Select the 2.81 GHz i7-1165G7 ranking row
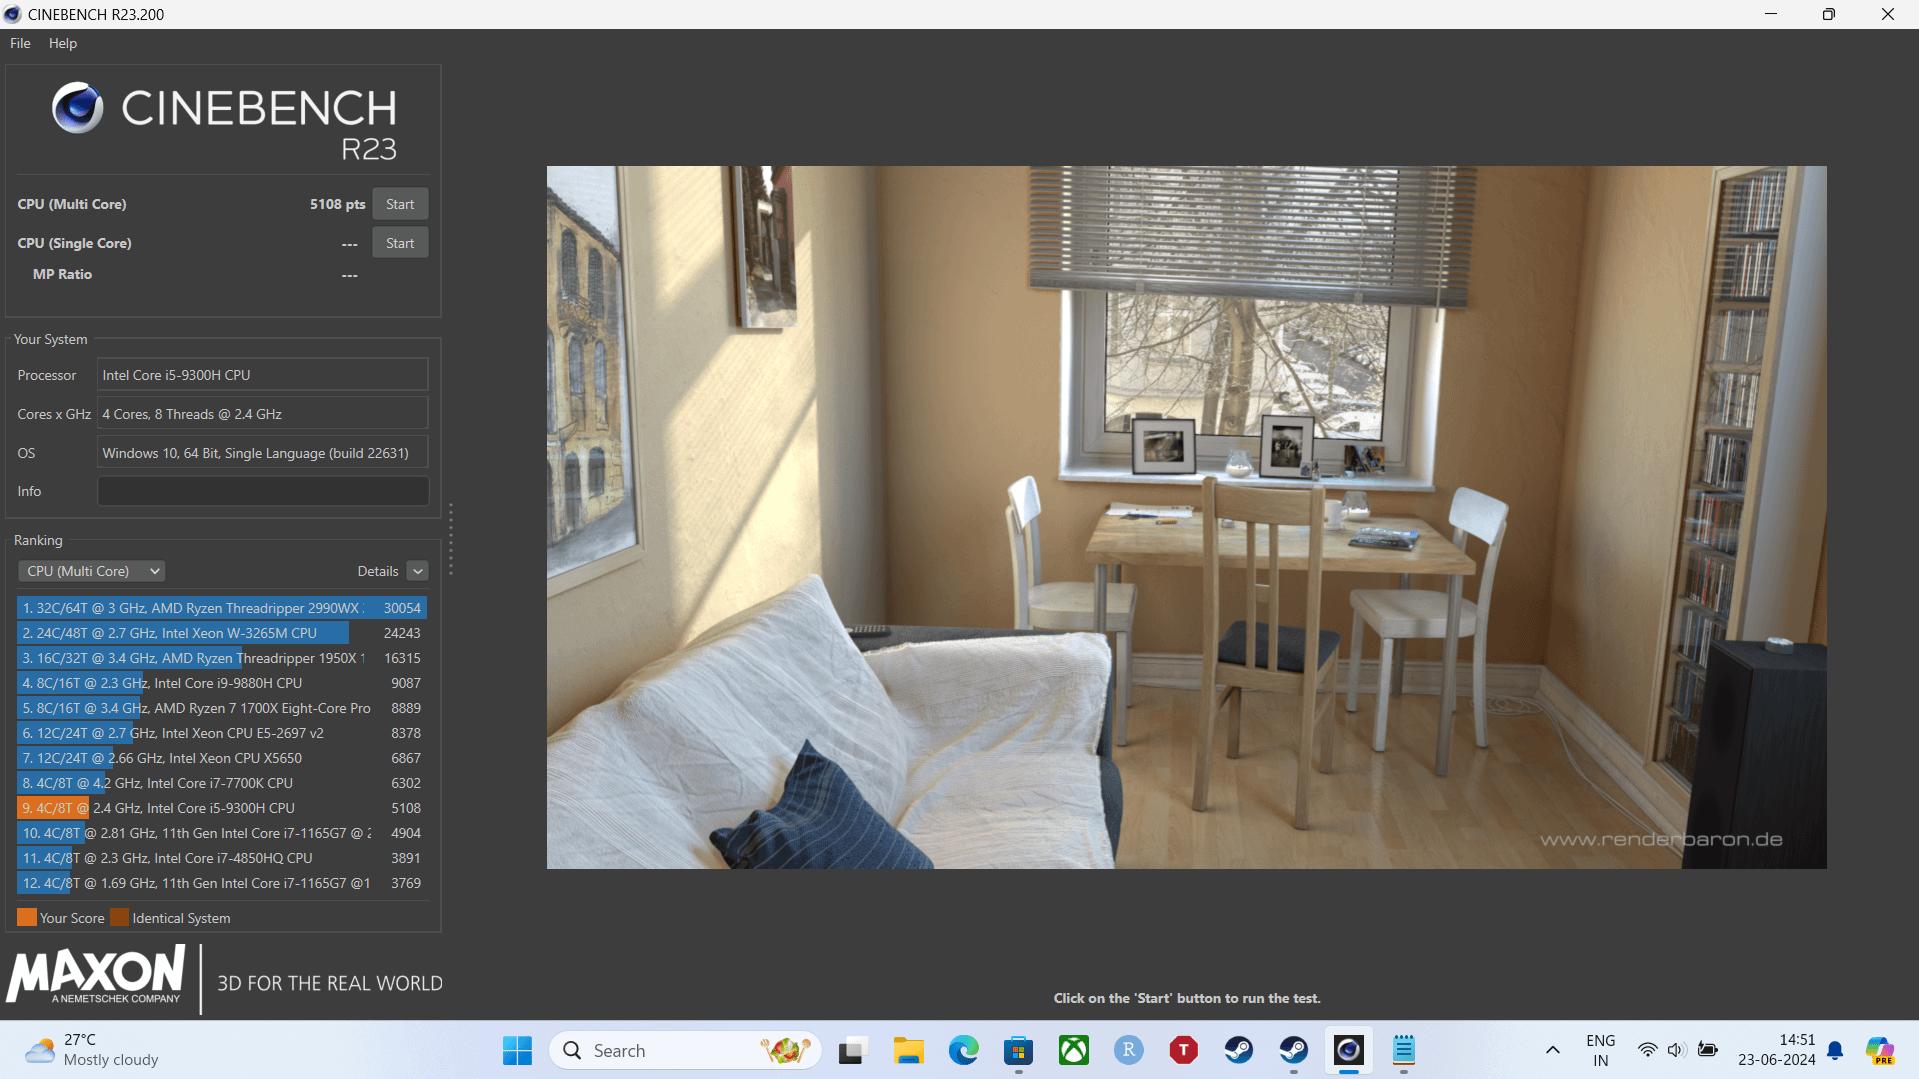This screenshot has height=1079, width=1919. tap(222, 833)
